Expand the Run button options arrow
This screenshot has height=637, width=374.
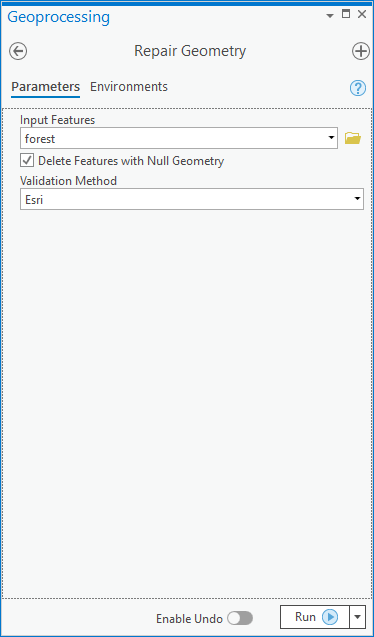point(357,617)
